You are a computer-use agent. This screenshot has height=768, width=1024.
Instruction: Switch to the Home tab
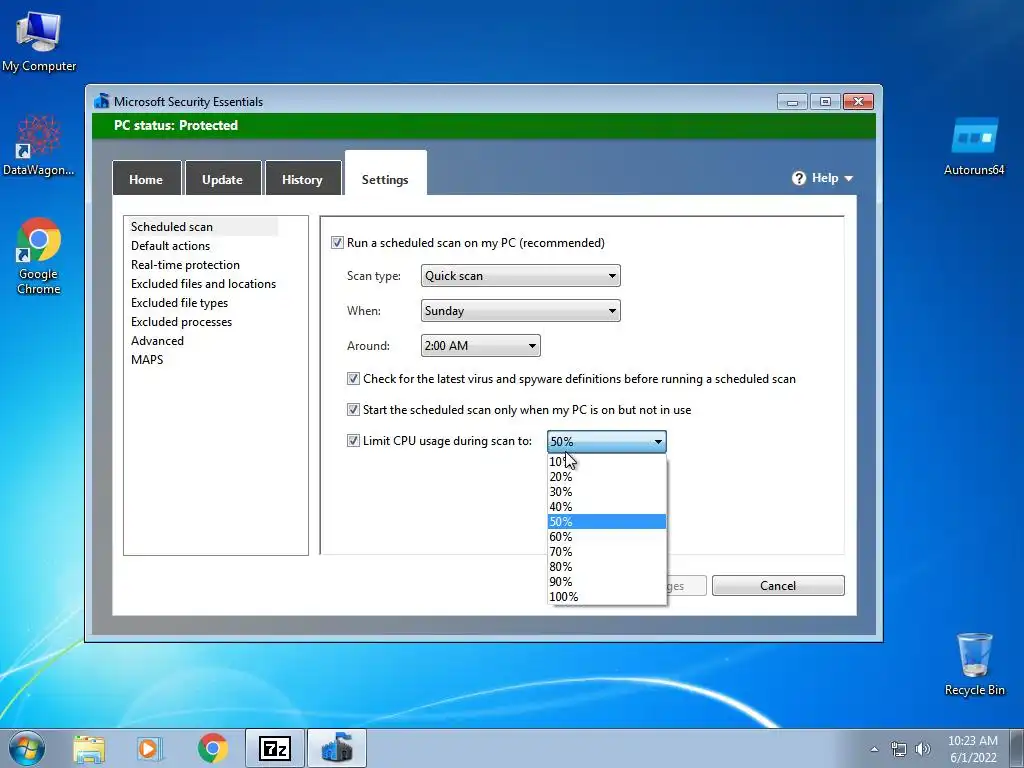pyautogui.click(x=146, y=179)
